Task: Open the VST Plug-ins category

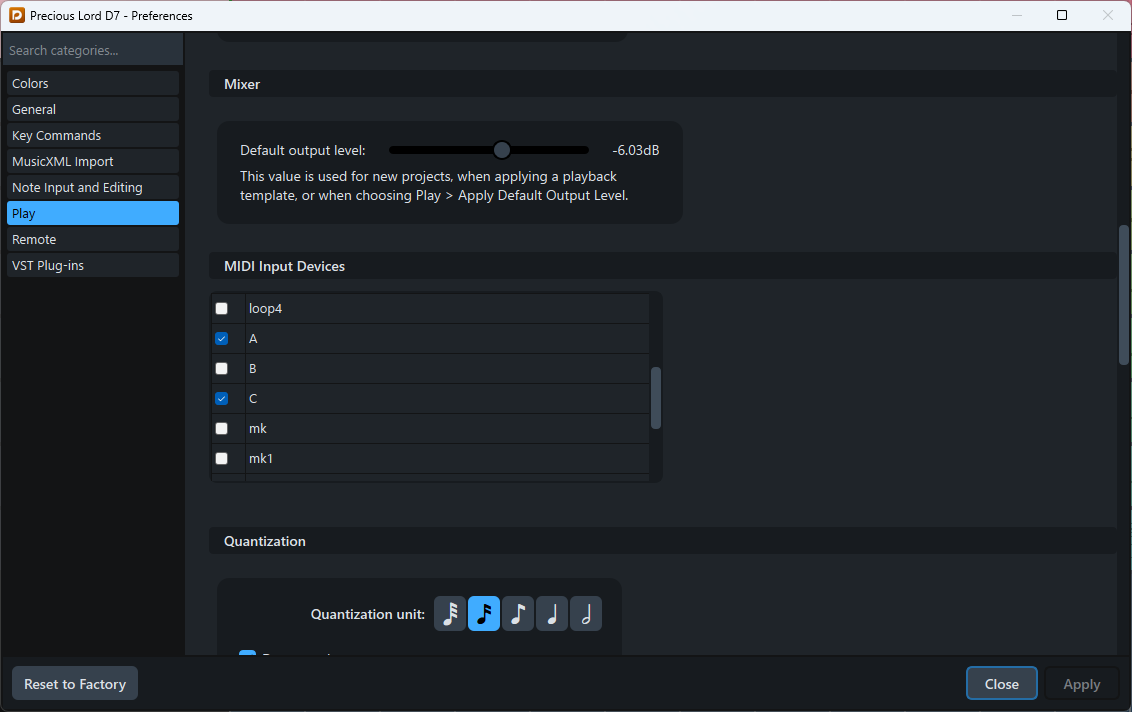Action: point(92,265)
